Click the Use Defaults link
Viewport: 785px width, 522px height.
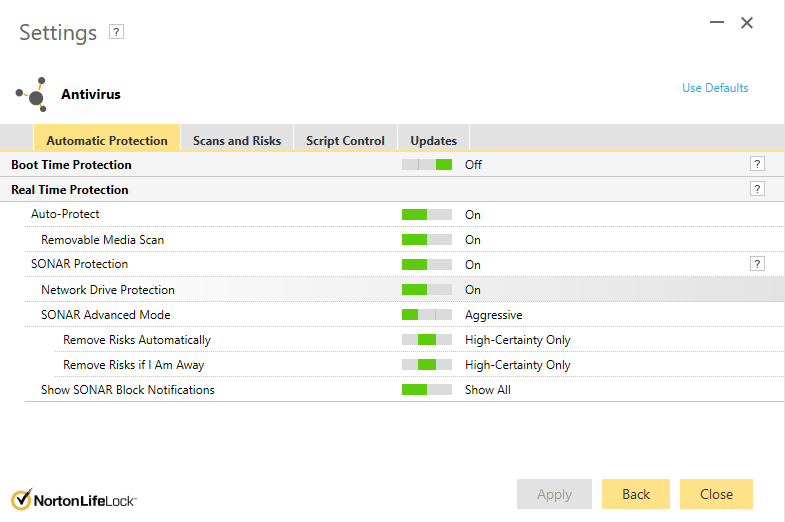(x=715, y=88)
